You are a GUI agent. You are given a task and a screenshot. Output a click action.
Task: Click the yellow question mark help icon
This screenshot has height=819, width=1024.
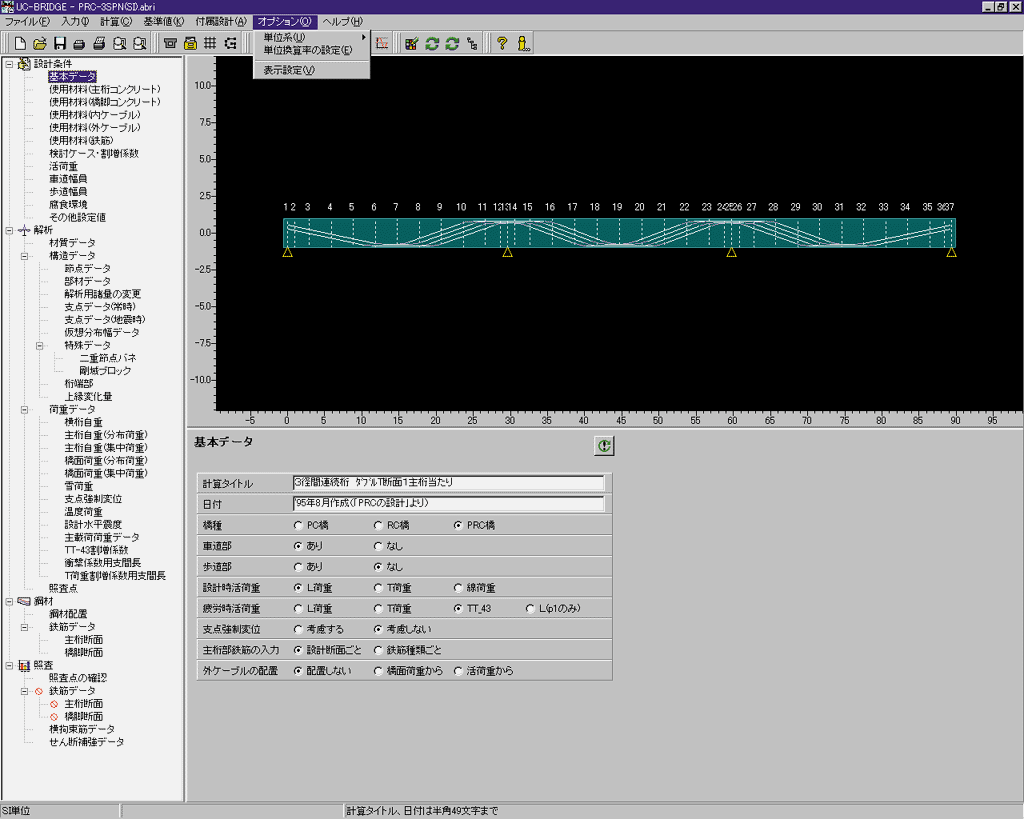pos(502,43)
